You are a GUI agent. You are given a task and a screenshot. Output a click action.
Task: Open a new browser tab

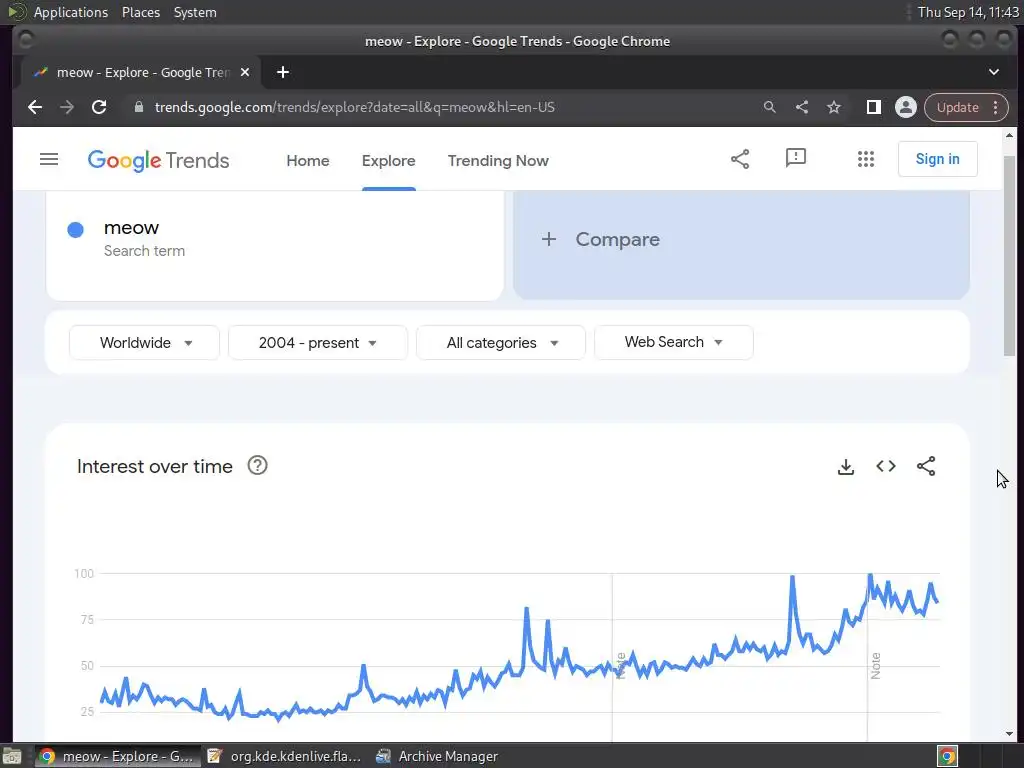pos(283,72)
